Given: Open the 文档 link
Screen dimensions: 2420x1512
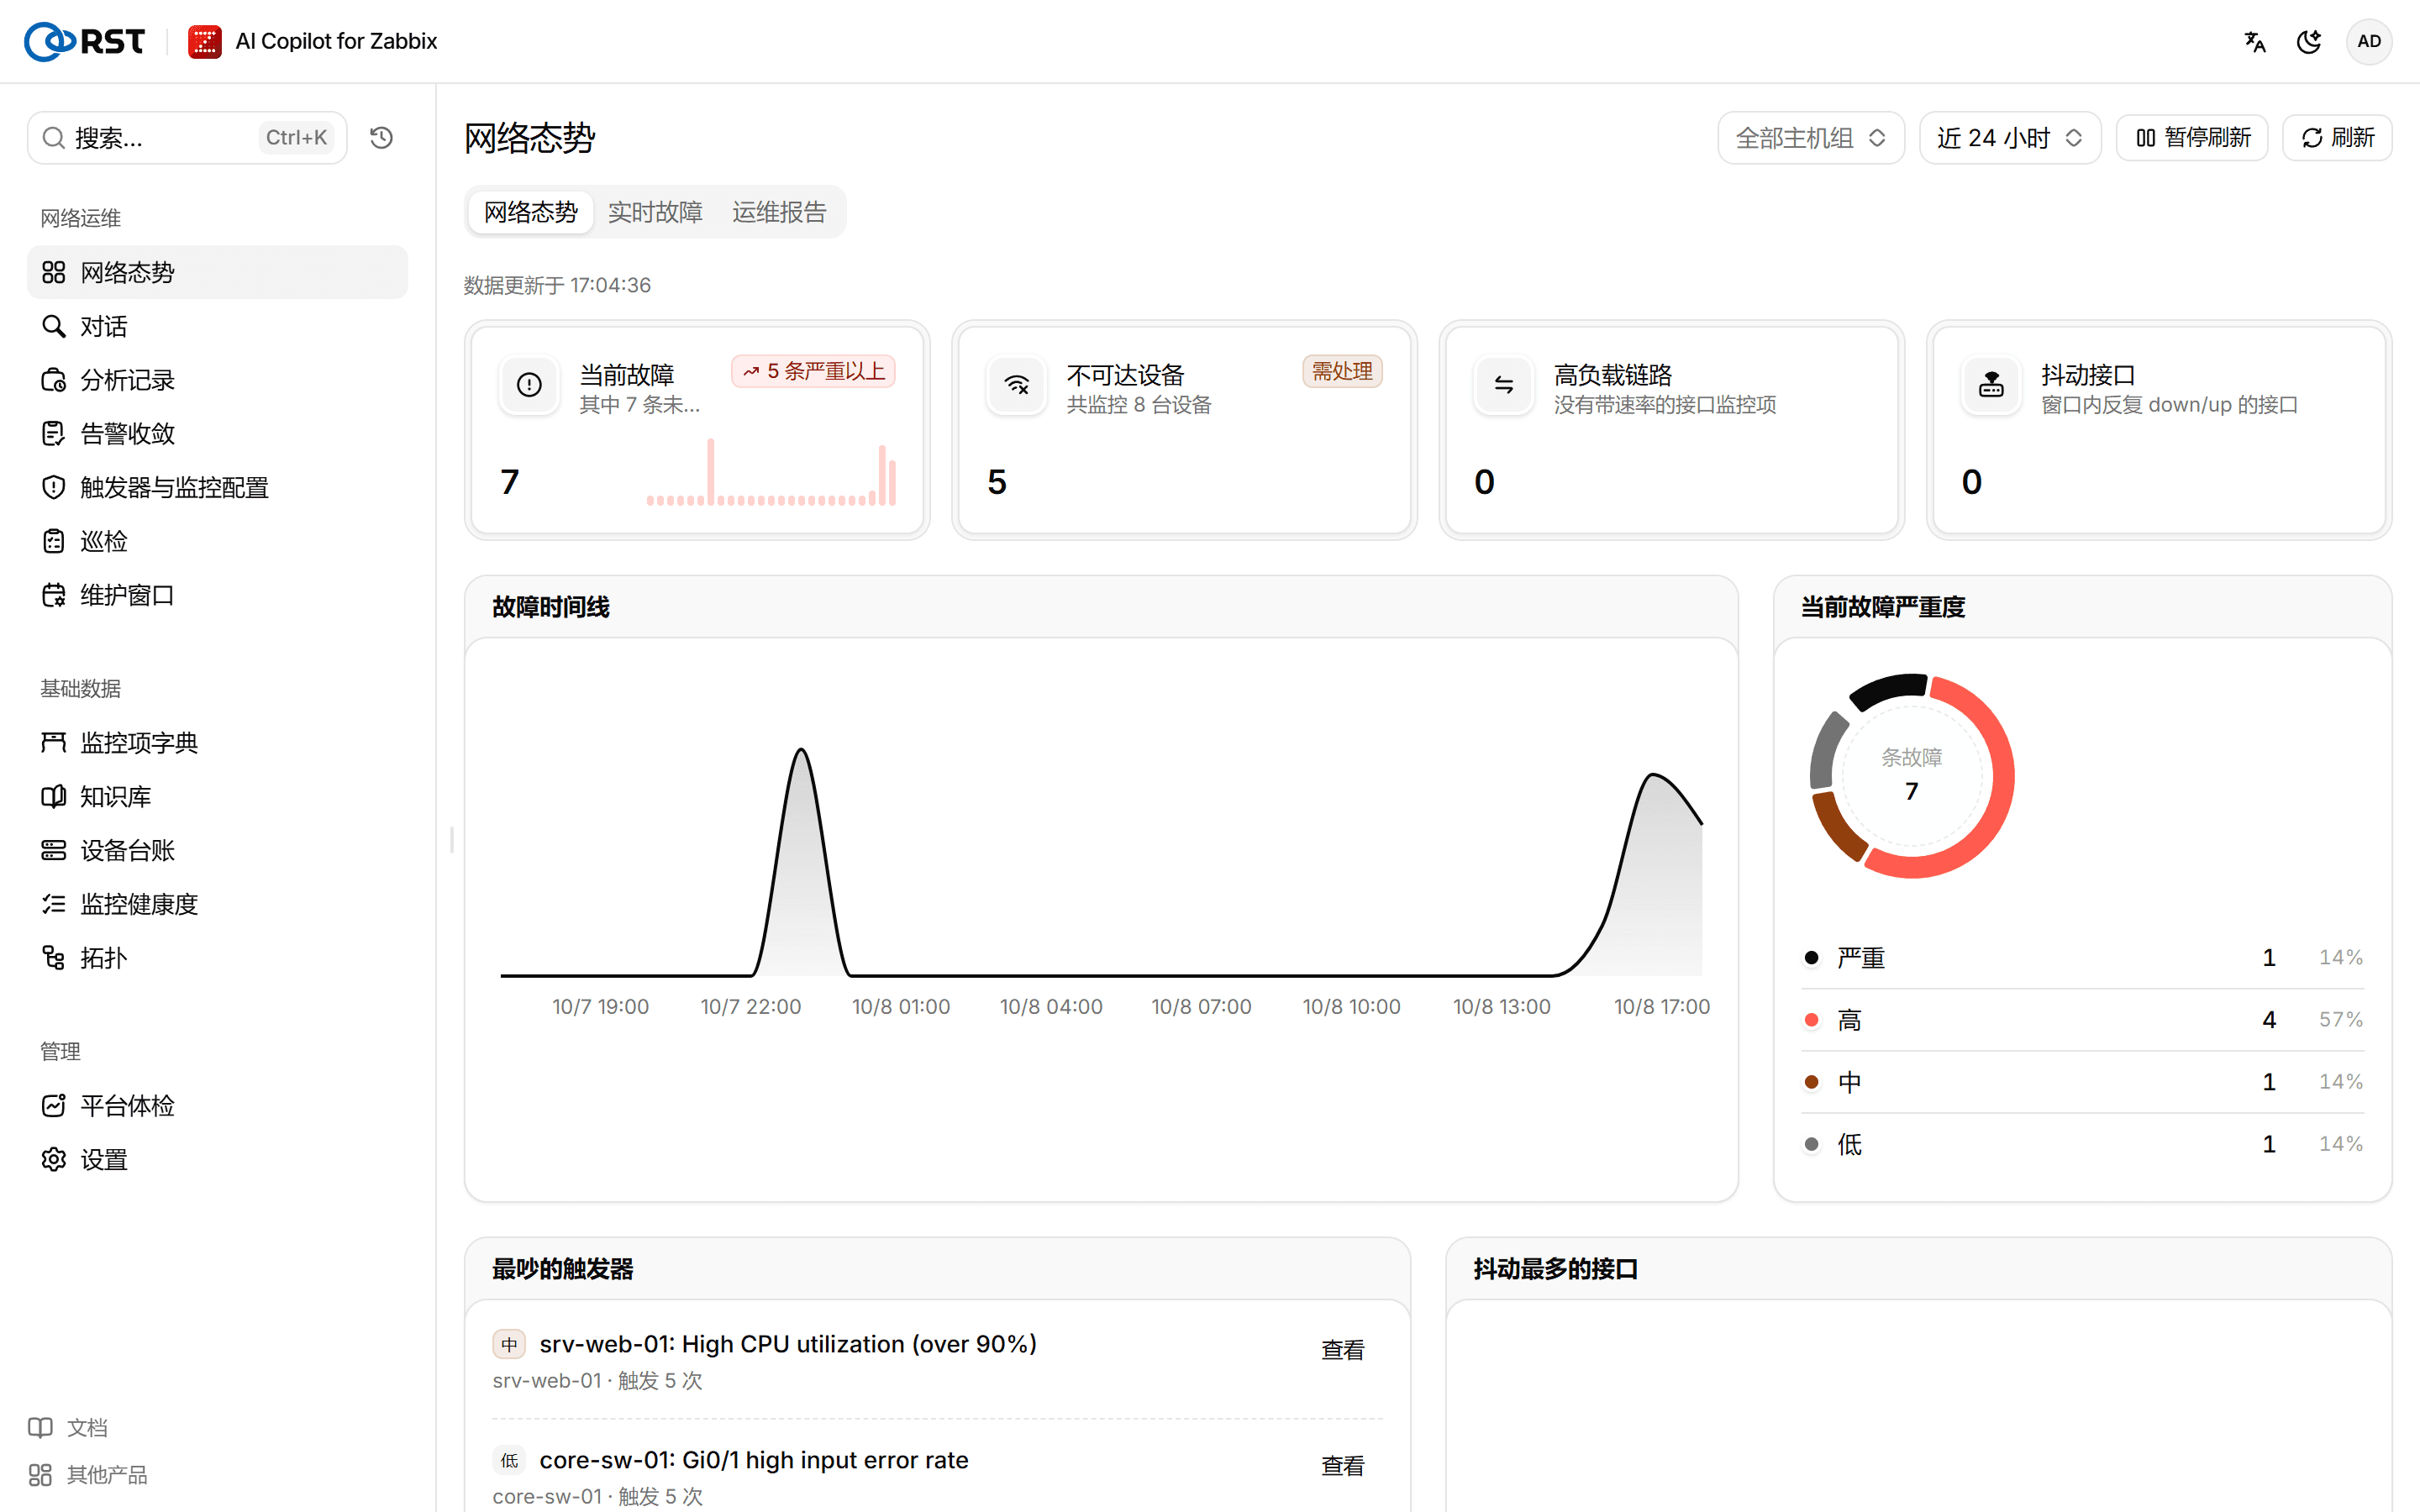Looking at the screenshot, I should coord(68,1427).
